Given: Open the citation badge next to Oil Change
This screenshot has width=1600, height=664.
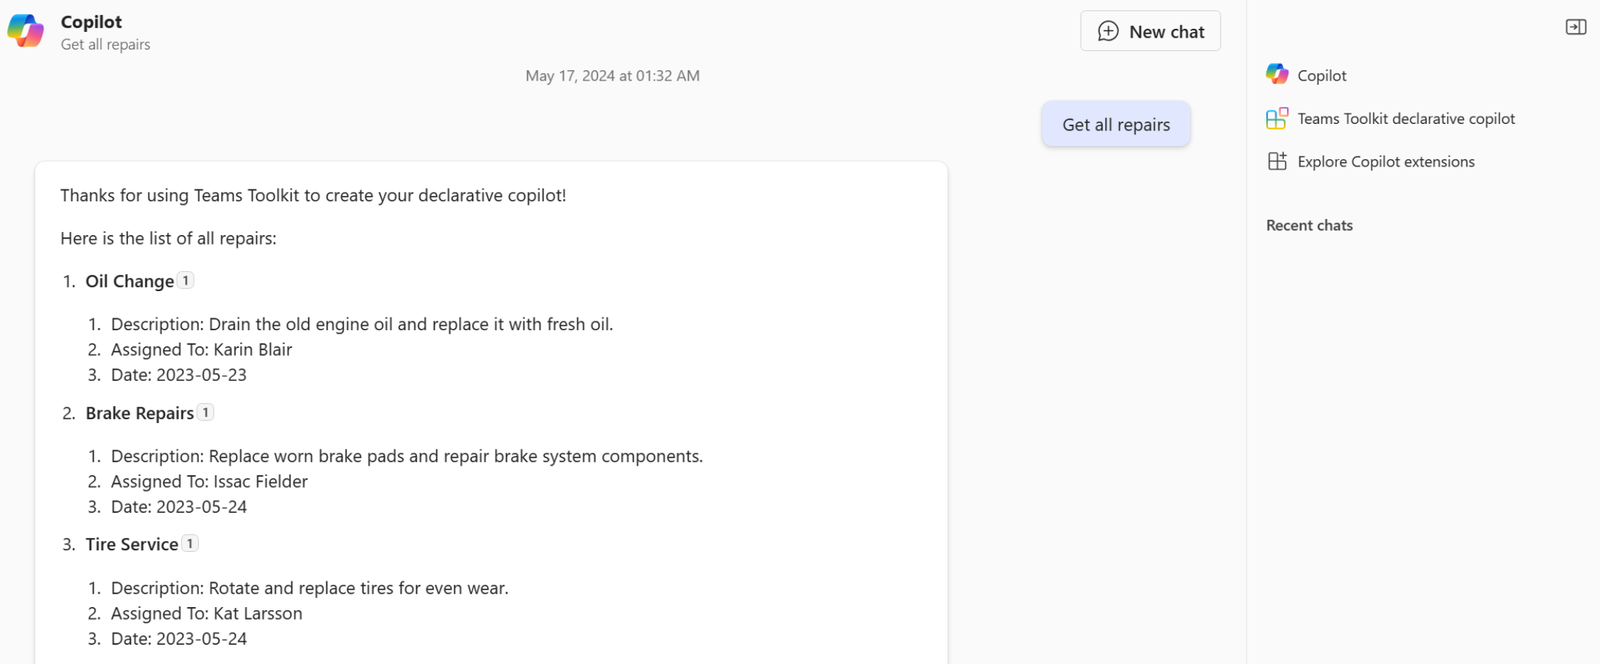Looking at the screenshot, I should (x=185, y=281).
